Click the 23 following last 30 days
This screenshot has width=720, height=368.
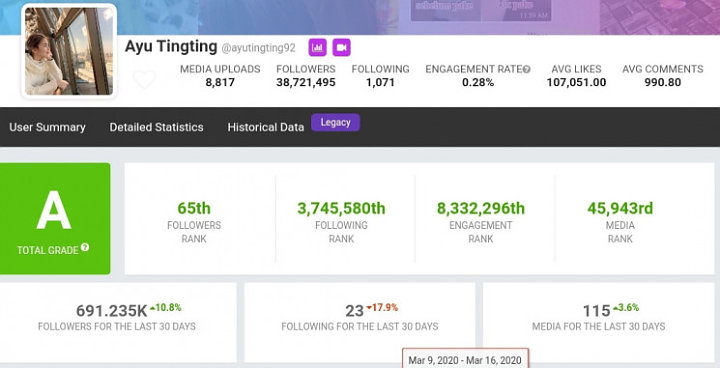[354, 311]
